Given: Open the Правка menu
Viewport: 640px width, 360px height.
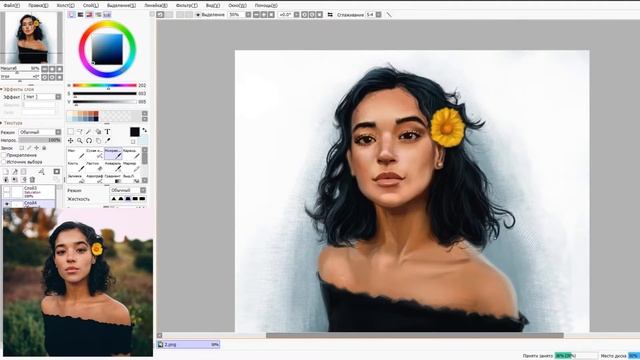Looking at the screenshot, I should pyautogui.click(x=38, y=5).
